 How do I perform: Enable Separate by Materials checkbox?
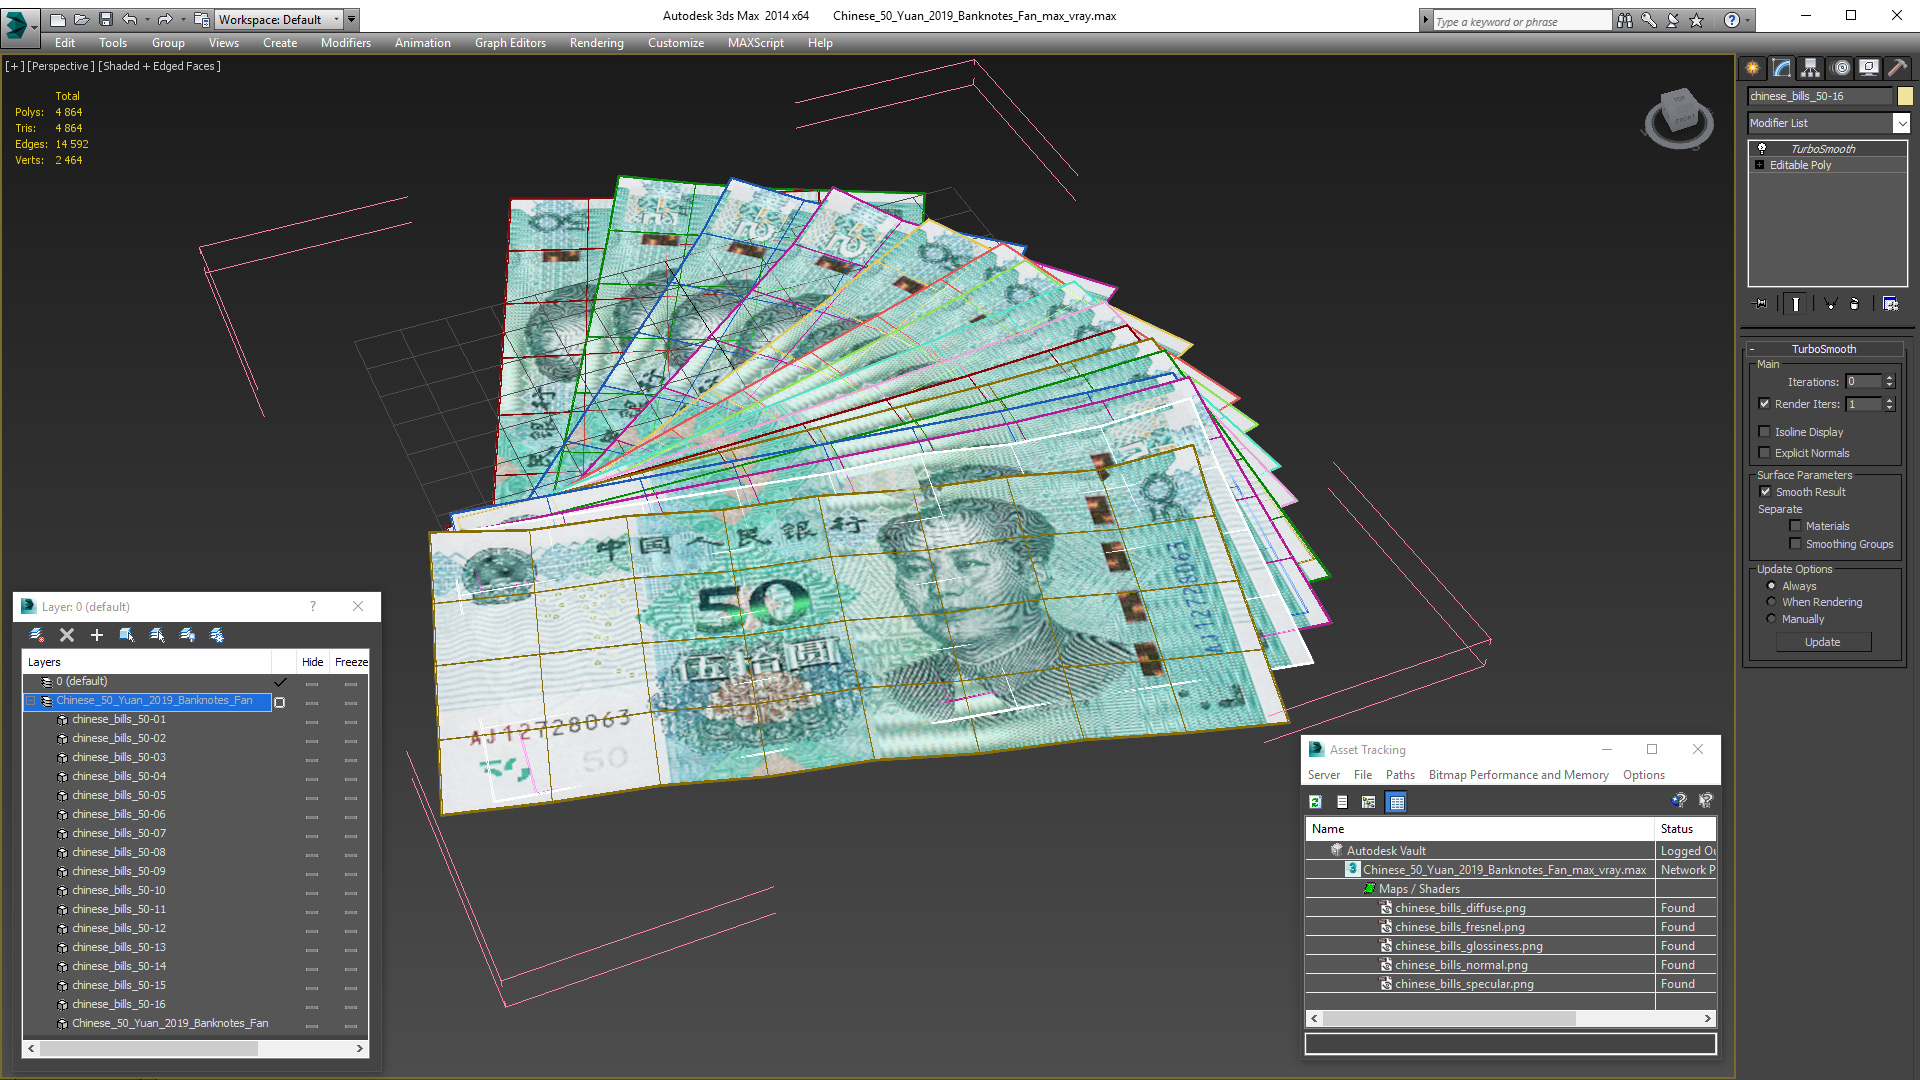point(1795,526)
